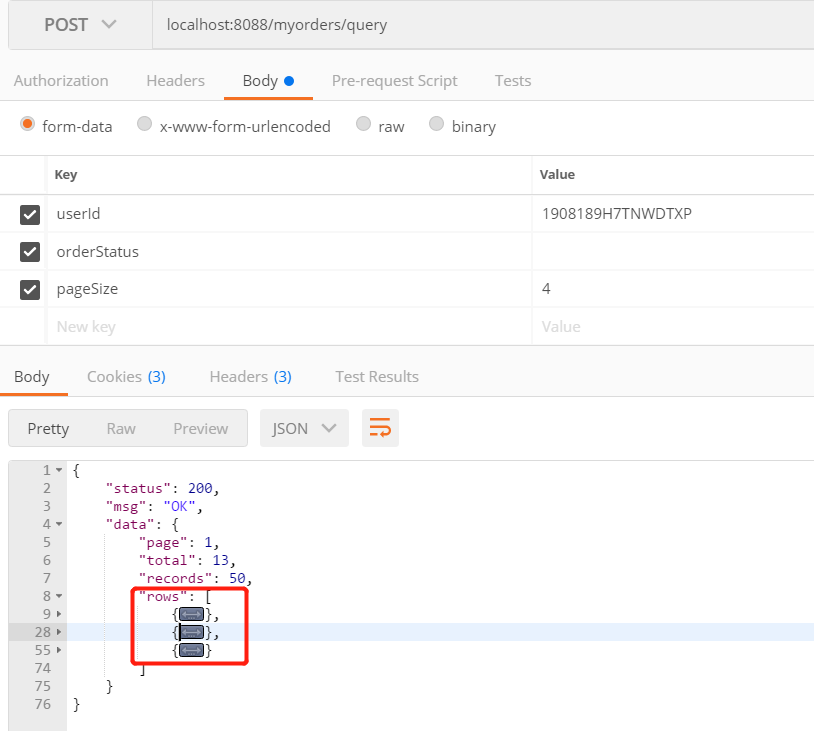Open the response Cookies (3) tab
Viewport: 814px width, 731px height.
[x=126, y=377]
